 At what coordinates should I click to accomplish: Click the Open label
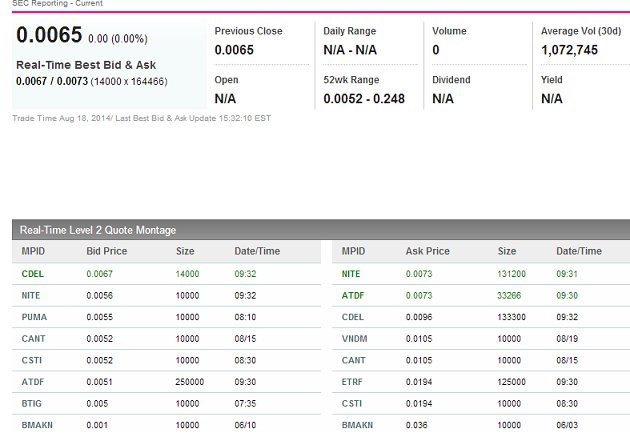pyautogui.click(x=226, y=80)
